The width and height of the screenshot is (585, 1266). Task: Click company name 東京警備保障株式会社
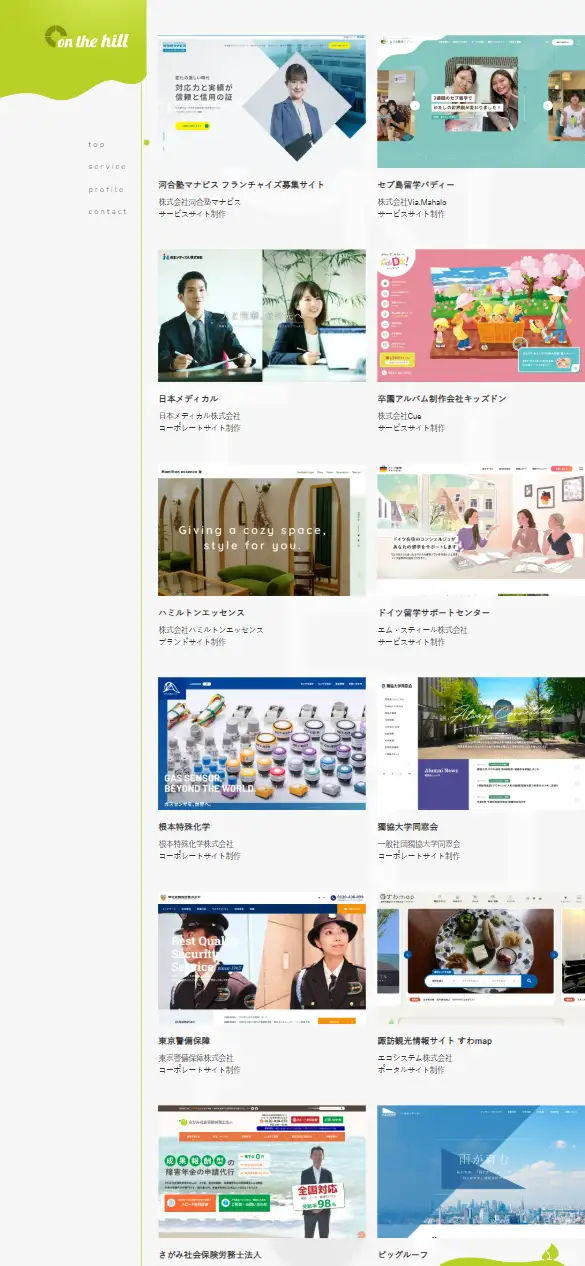click(196, 1058)
